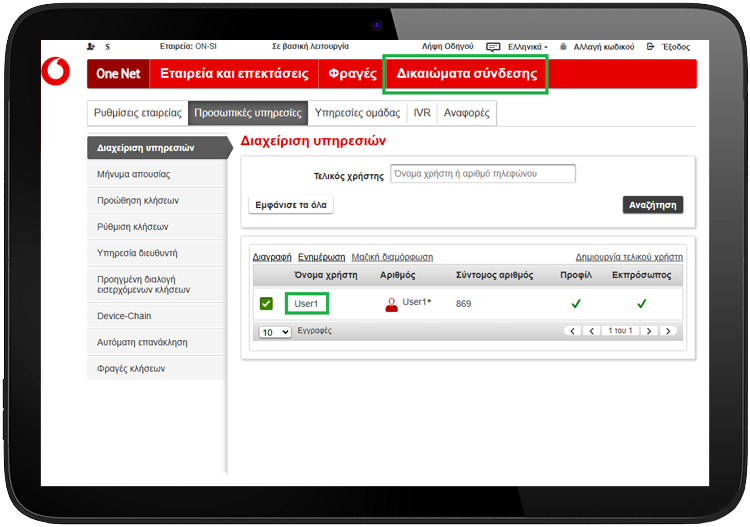
Task: Go to first page of results
Action: point(573,331)
